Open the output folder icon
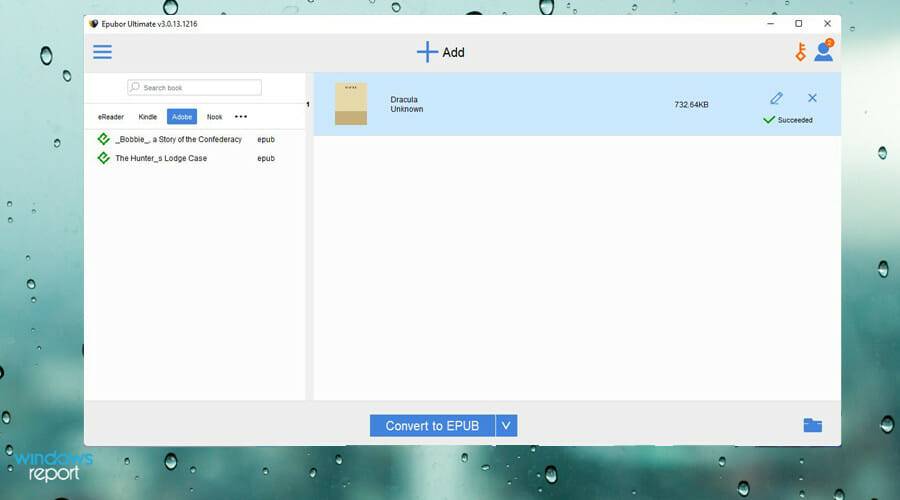The image size is (900, 500). pos(812,425)
